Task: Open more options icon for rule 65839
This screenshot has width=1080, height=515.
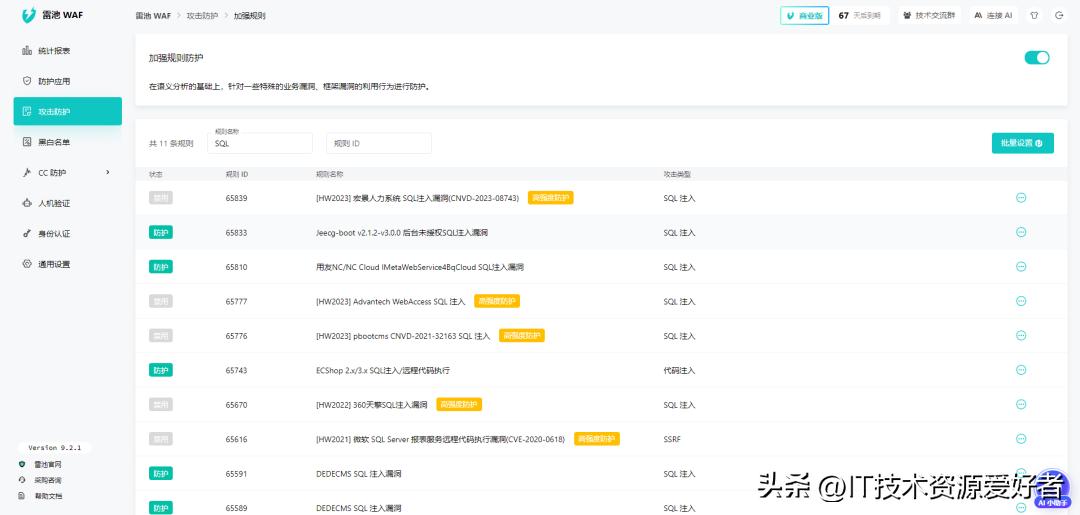Action: (x=1021, y=198)
